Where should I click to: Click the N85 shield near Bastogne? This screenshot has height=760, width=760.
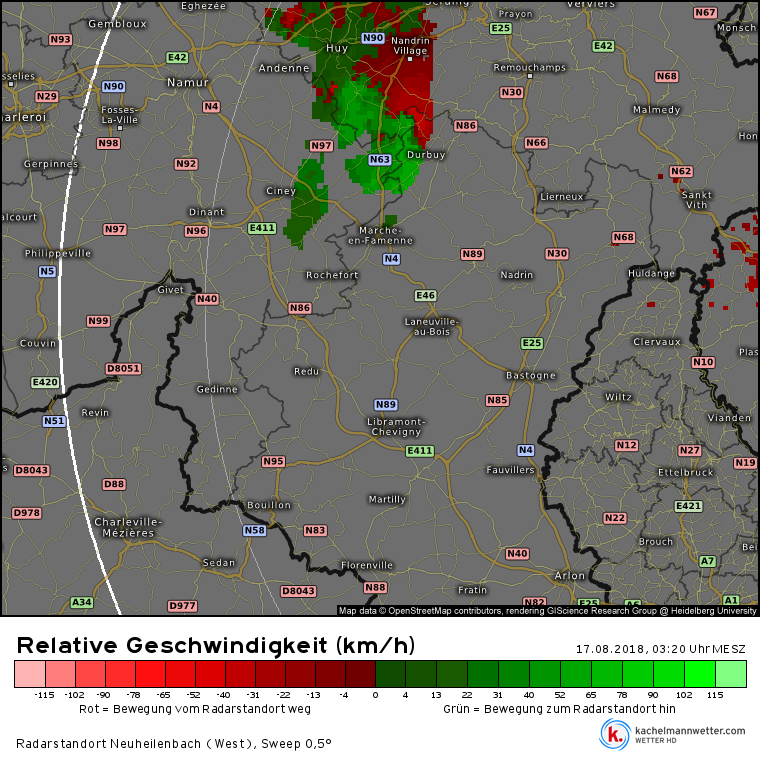coord(497,400)
